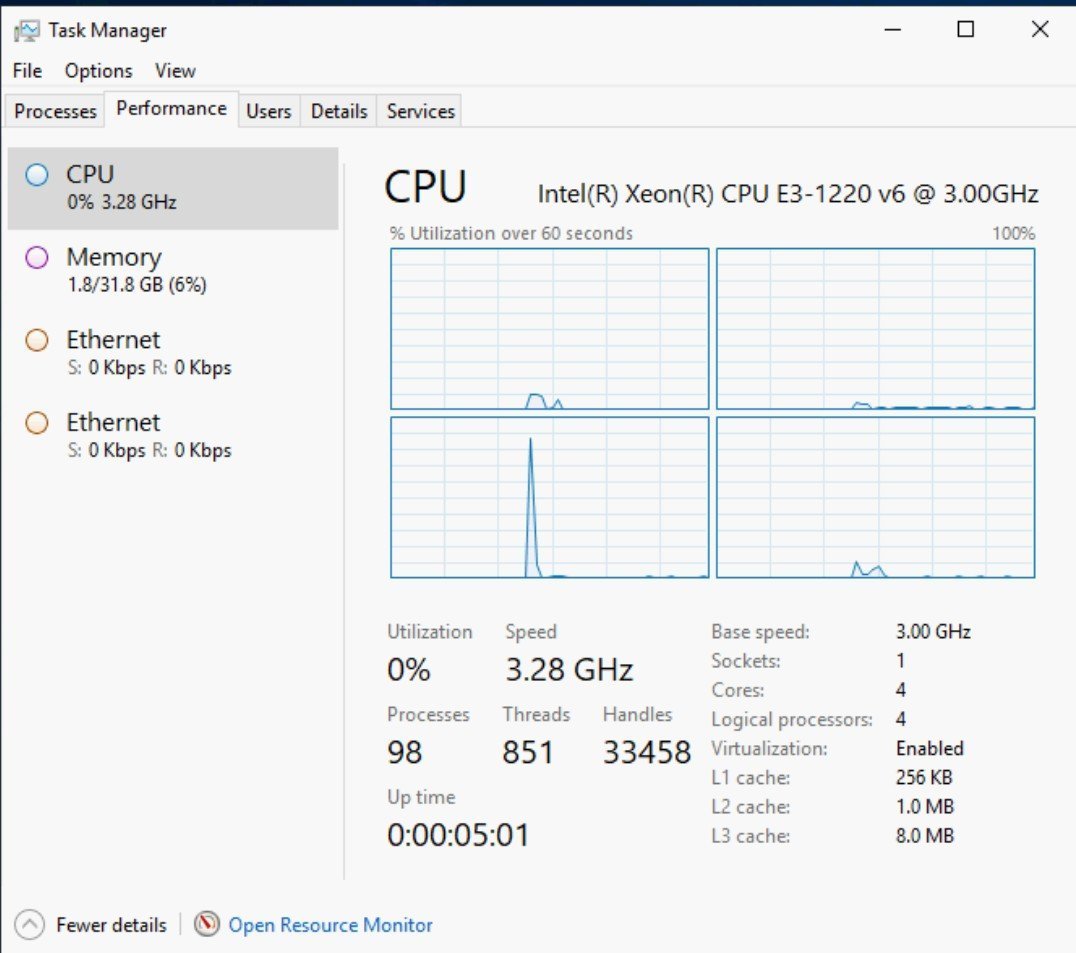The width and height of the screenshot is (1076, 953).
Task: Switch to the Performance tab
Action: click(172, 109)
